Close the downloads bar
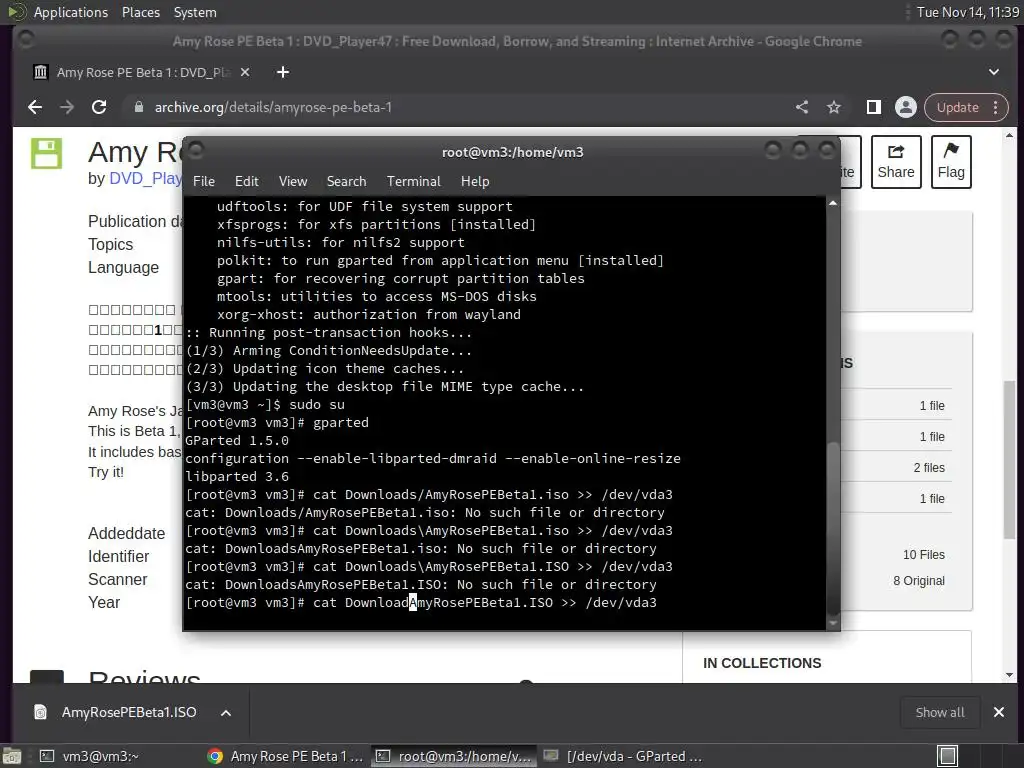This screenshot has width=1024, height=768. coord(999,712)
